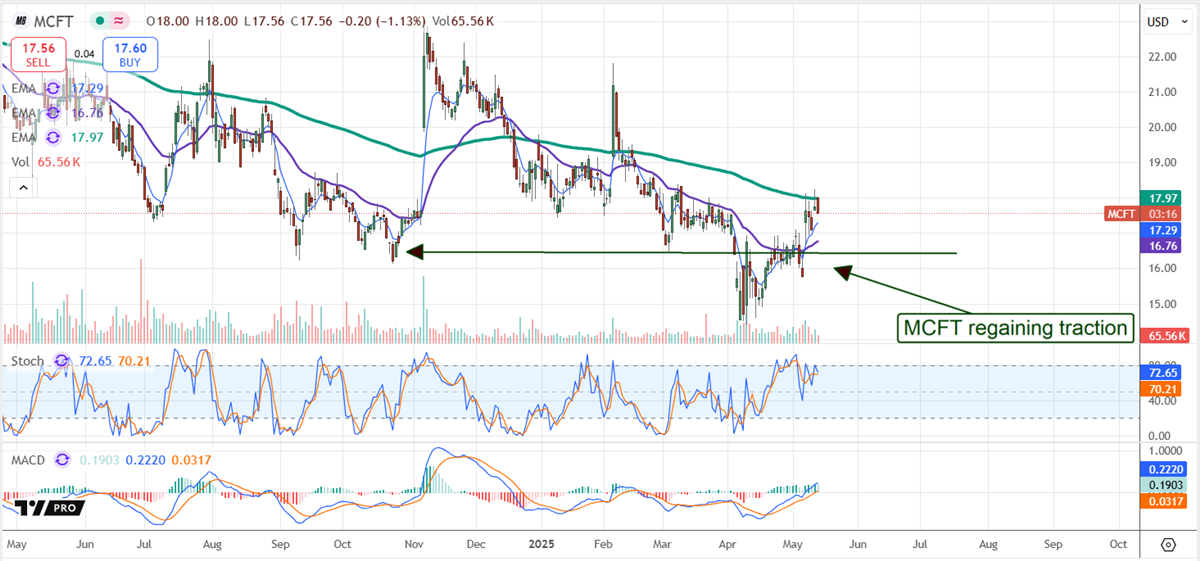Click the TradingView PRO logo
The height and width of the screenshot is (561, 1200).
45,510
